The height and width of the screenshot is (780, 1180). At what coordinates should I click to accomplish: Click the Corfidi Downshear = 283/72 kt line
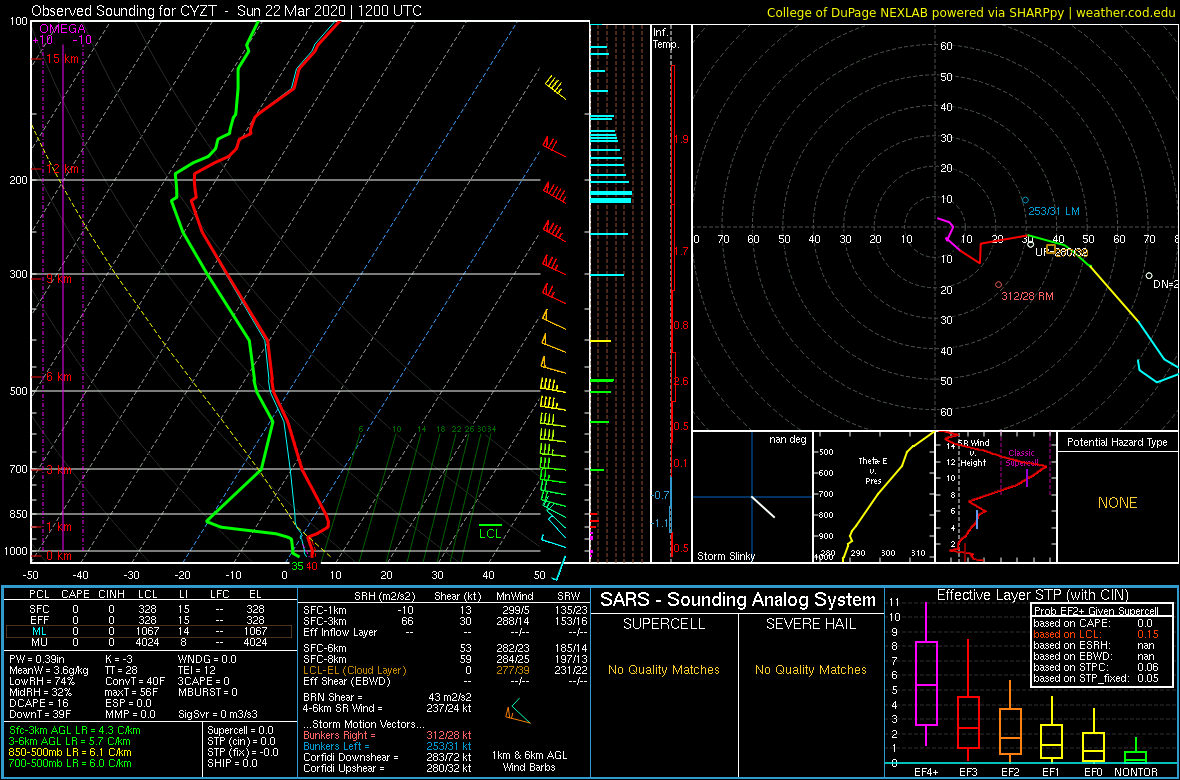coord(387,757)
